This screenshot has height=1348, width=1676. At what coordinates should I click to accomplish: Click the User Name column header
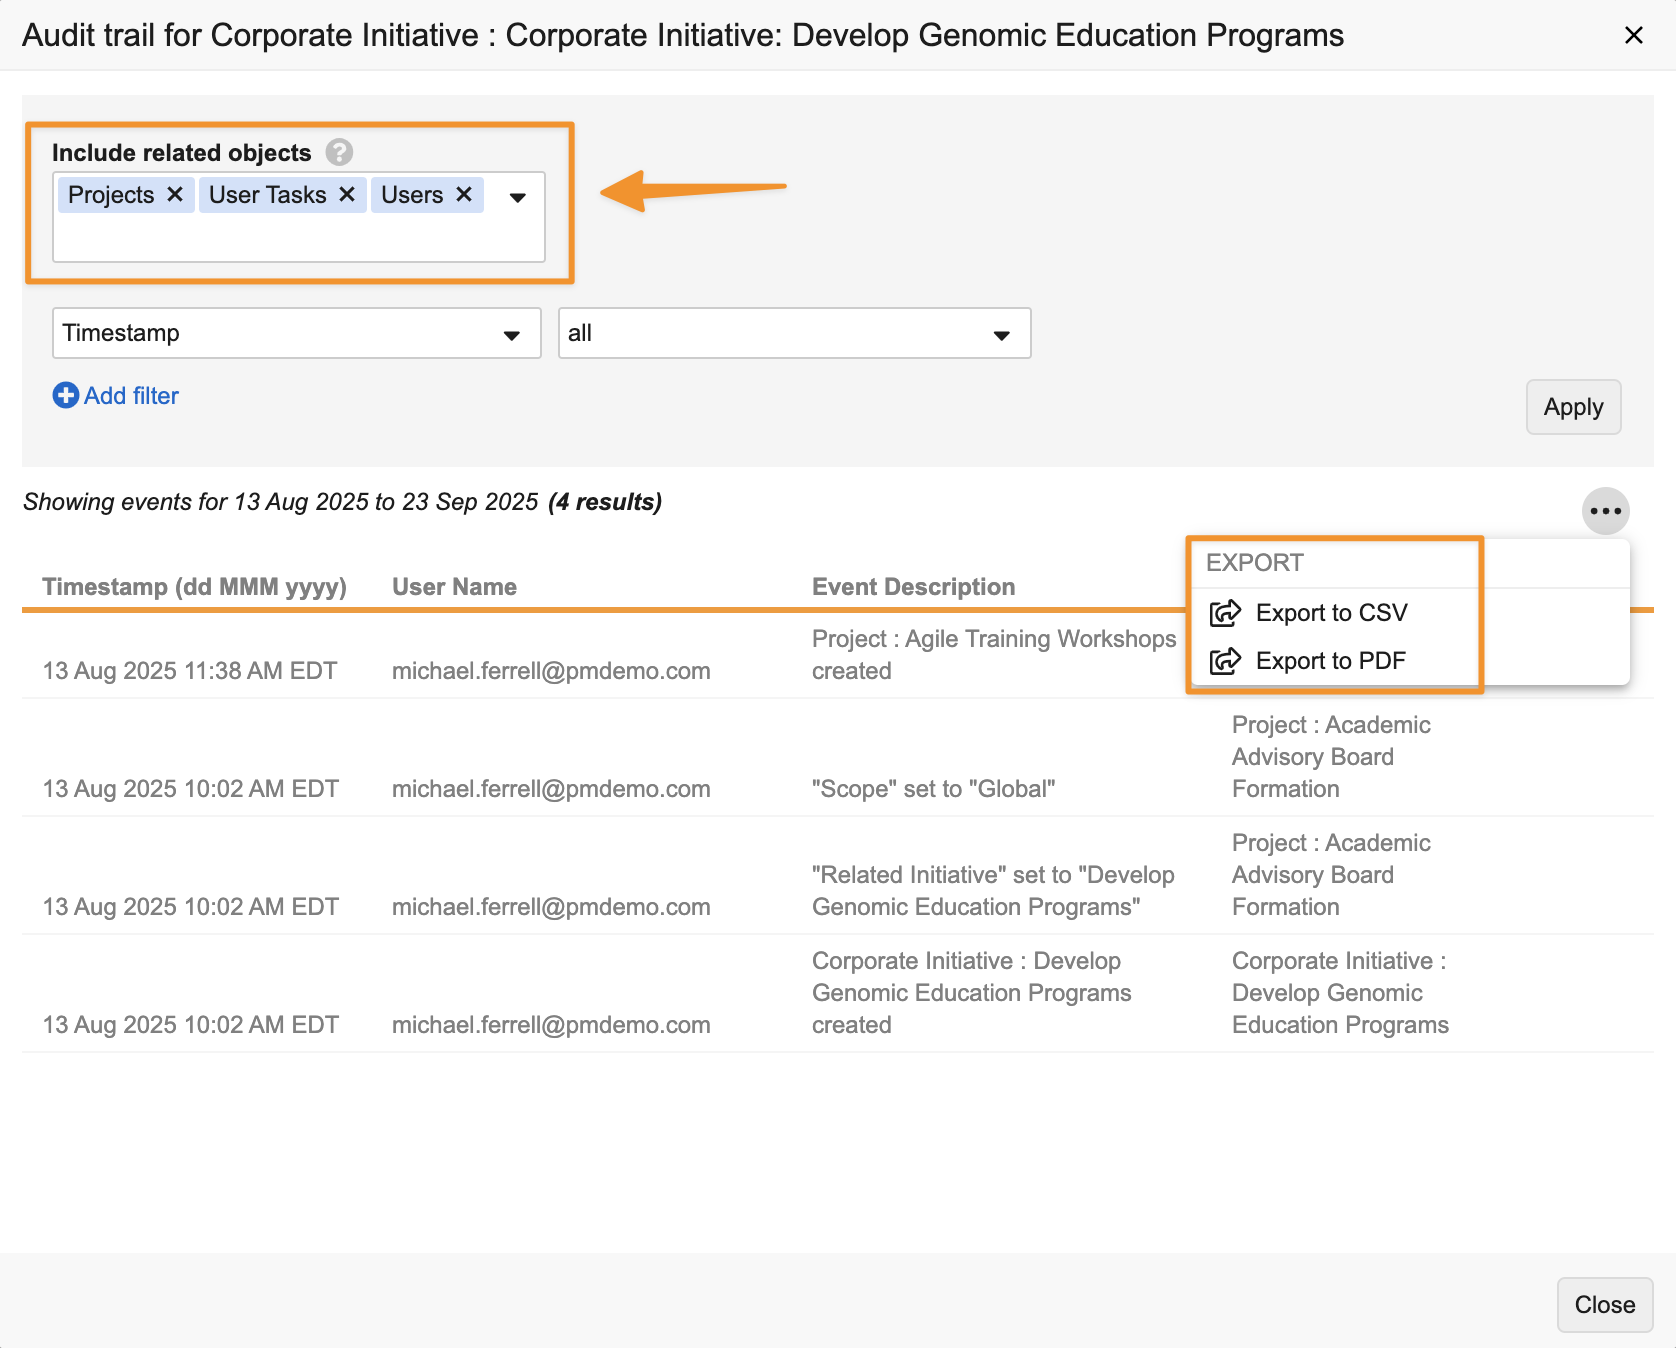click(x=454, y=587)
